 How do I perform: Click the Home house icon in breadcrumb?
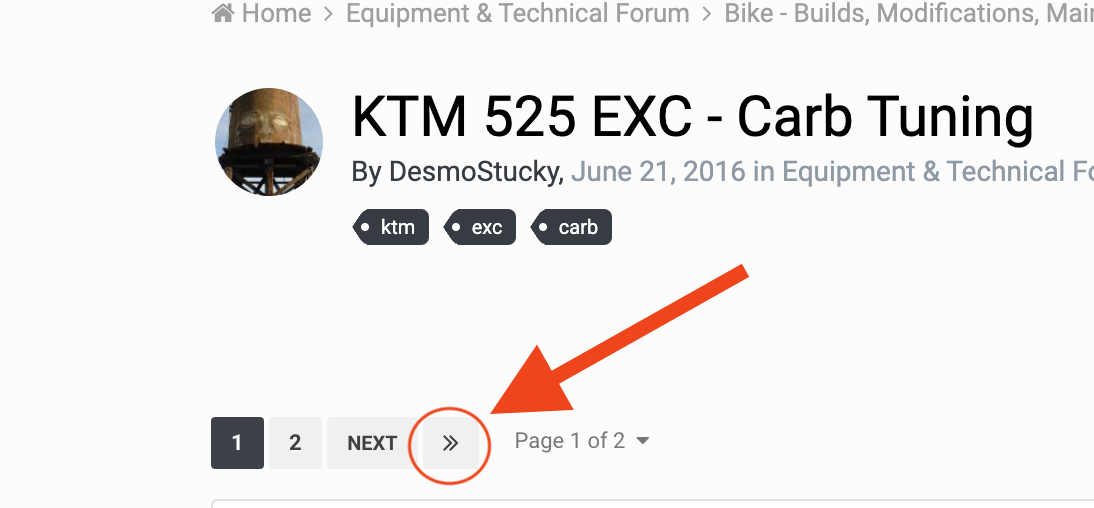(223, 13)
